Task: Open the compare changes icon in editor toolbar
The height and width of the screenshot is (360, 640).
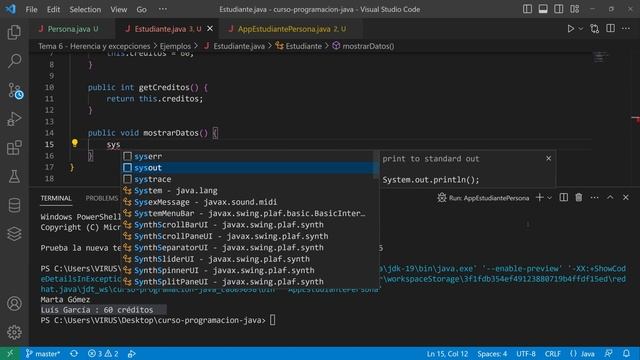Action: 595,29
